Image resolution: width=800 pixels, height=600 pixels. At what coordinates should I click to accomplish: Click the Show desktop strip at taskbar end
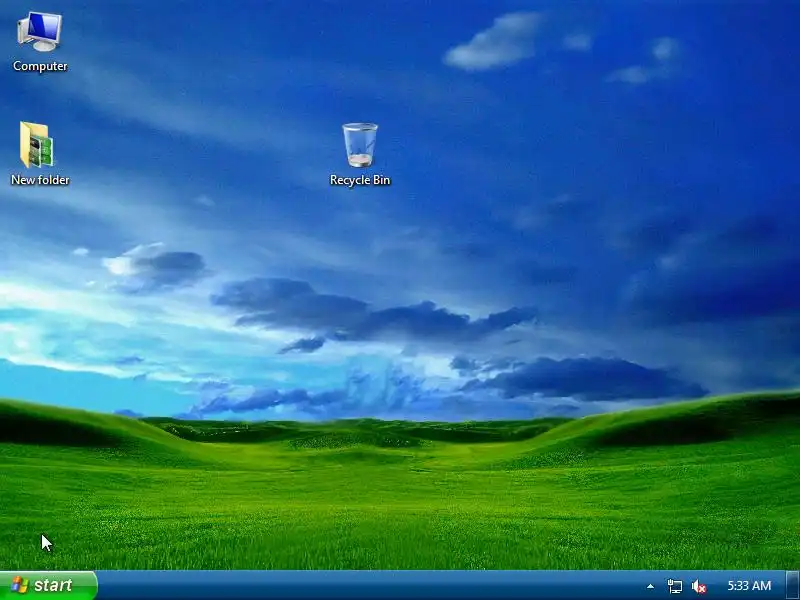tap(793, 586)
